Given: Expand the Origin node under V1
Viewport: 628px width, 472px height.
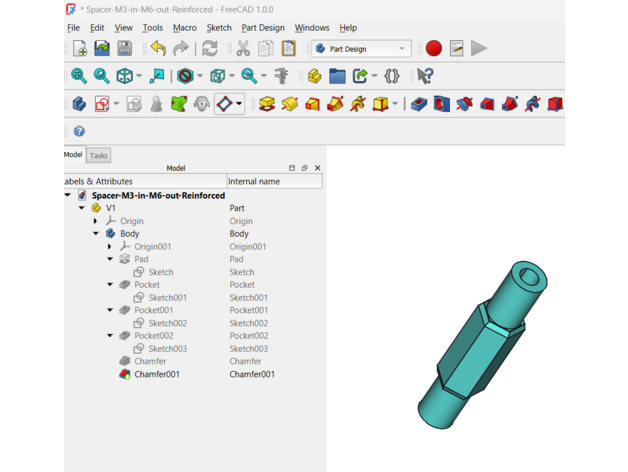Looking at the screenshot, I should [x=97, y=221].
